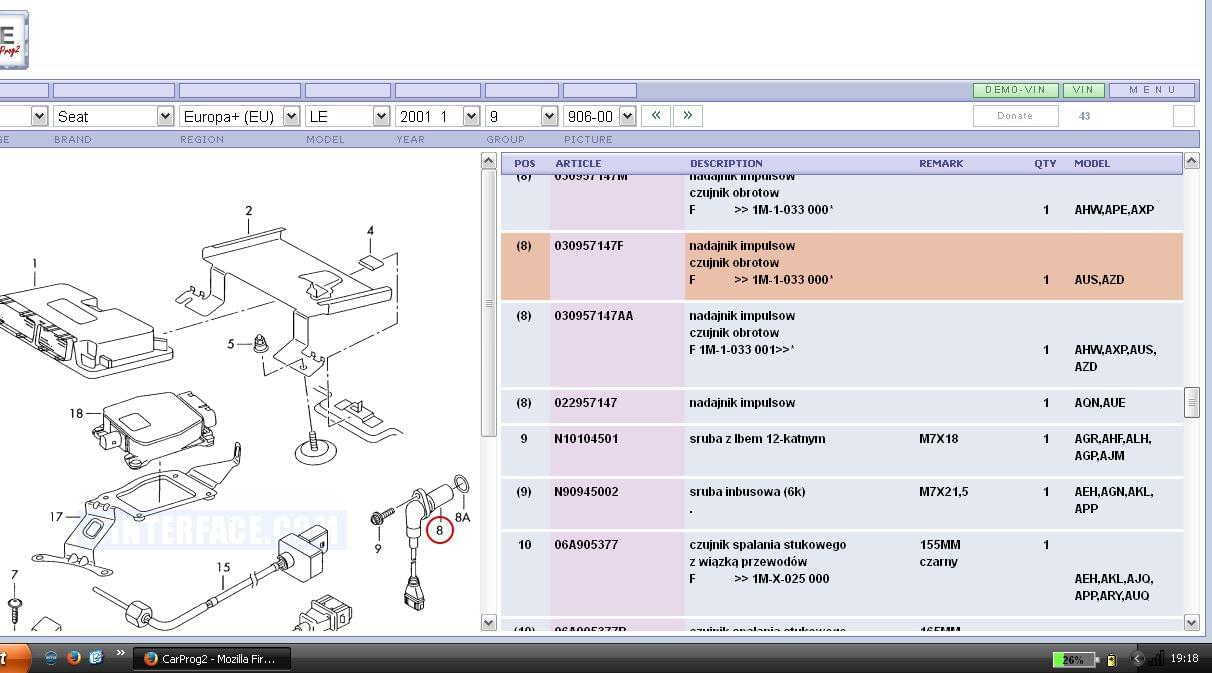
Task: Click remark M7X21,5 cell
Action: pyautogui.click(x=944, y=492)
